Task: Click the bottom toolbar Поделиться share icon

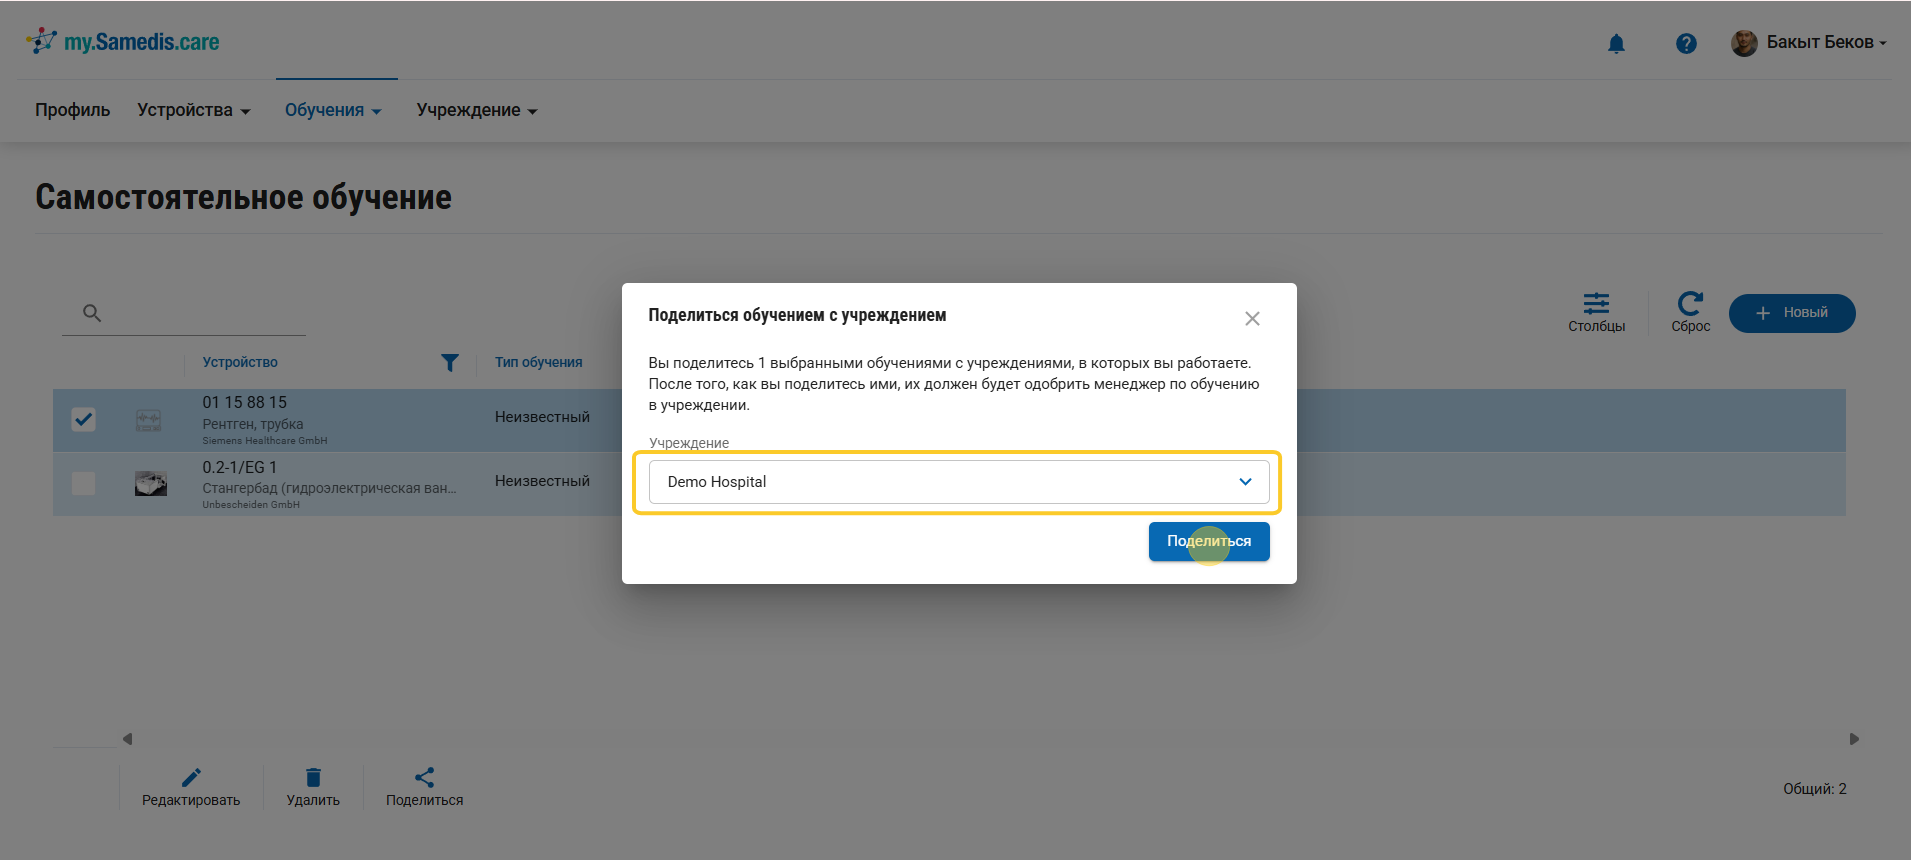Action: [x=424, y=777]
